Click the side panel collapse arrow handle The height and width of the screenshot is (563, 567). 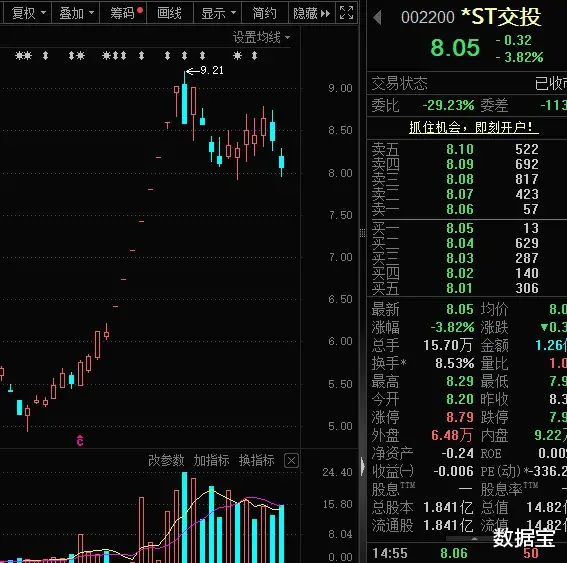[363, 466]
